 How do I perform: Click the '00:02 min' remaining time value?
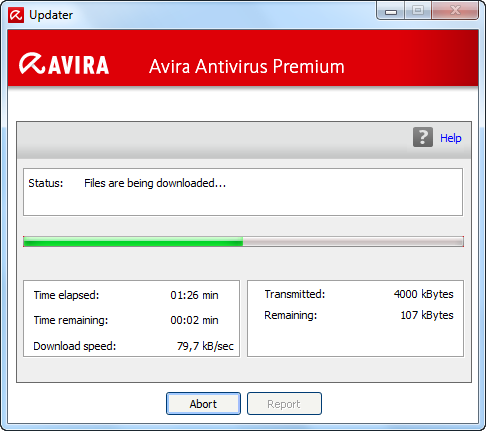tap(194, 320)
